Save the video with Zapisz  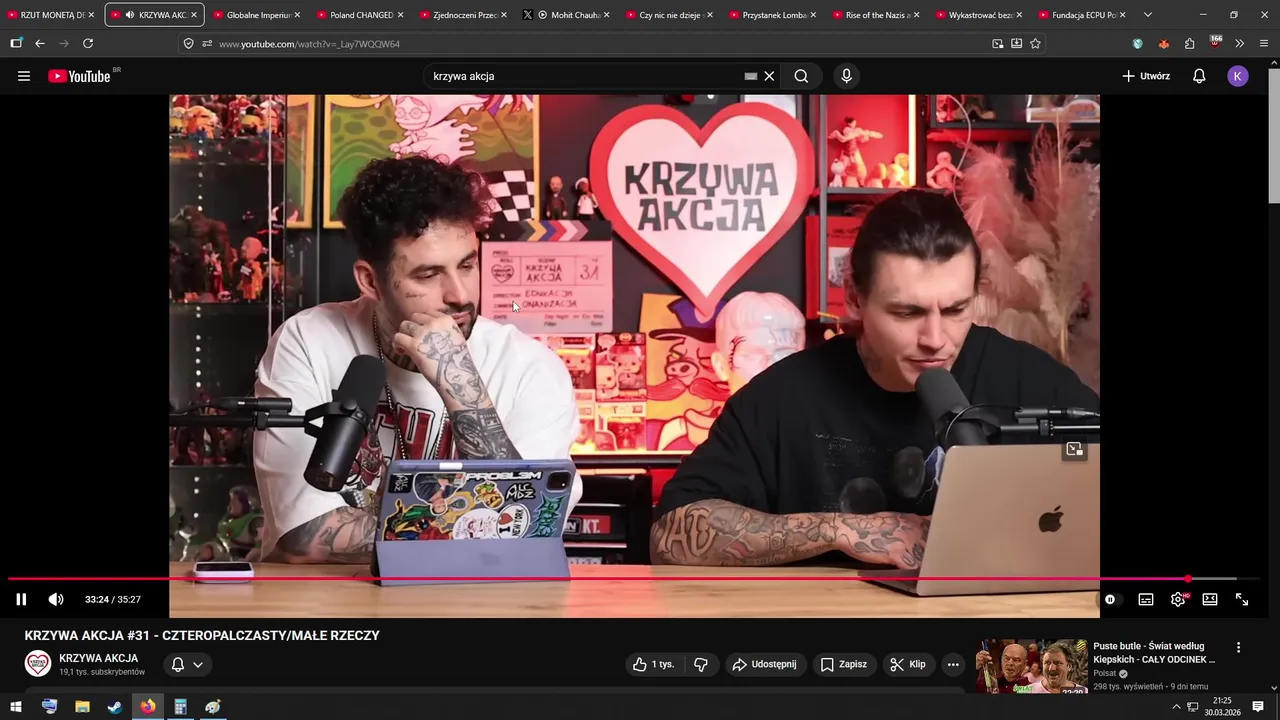844,664
